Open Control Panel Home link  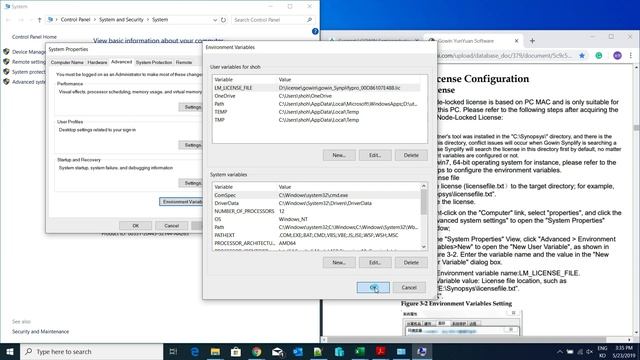(x=34, y=37)
